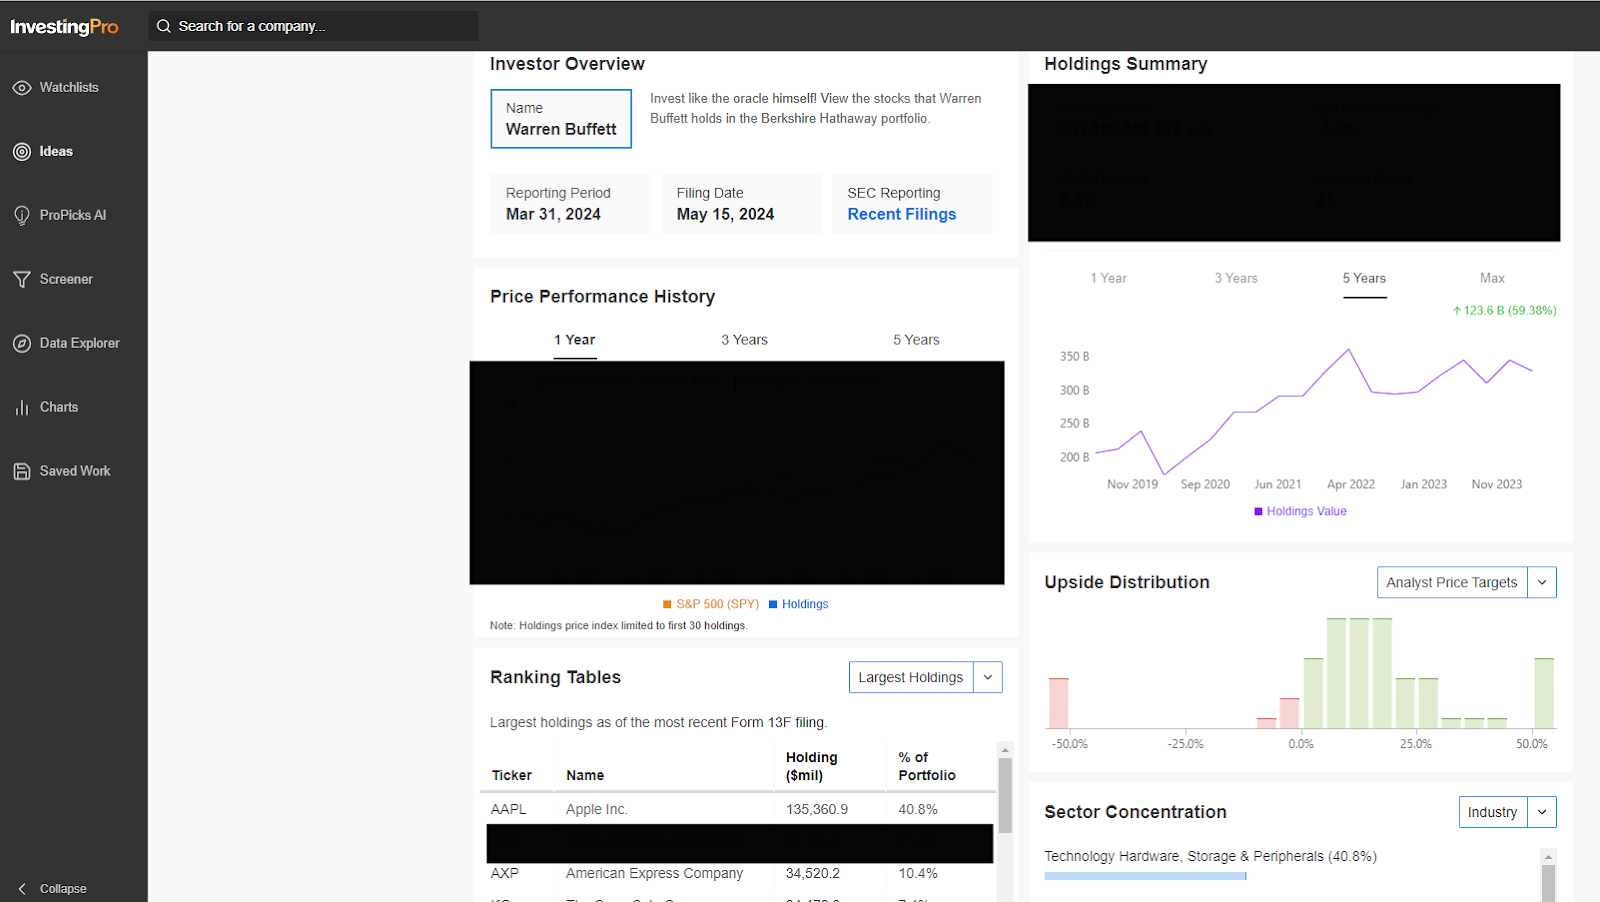Open the Charts bar icon

point(22,408)
